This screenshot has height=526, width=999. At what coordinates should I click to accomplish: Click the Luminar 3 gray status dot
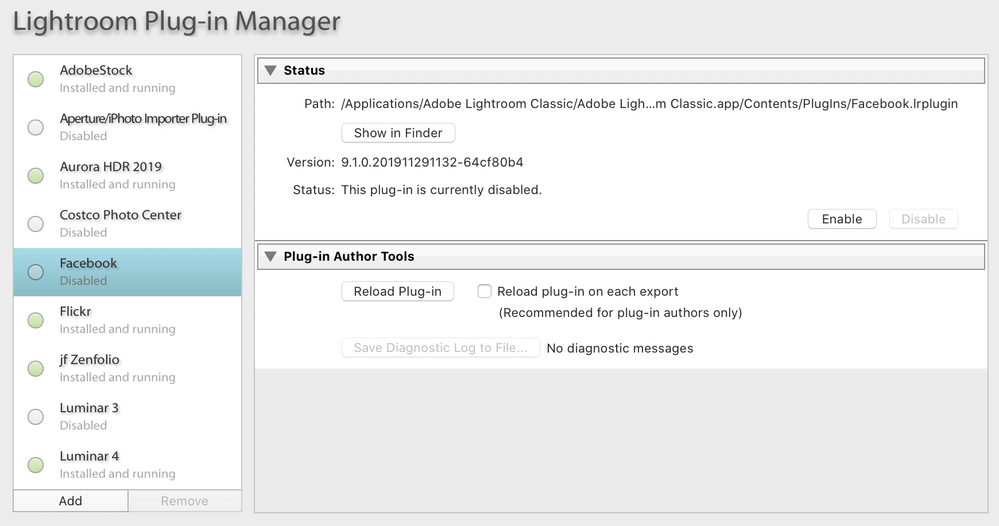36,417
